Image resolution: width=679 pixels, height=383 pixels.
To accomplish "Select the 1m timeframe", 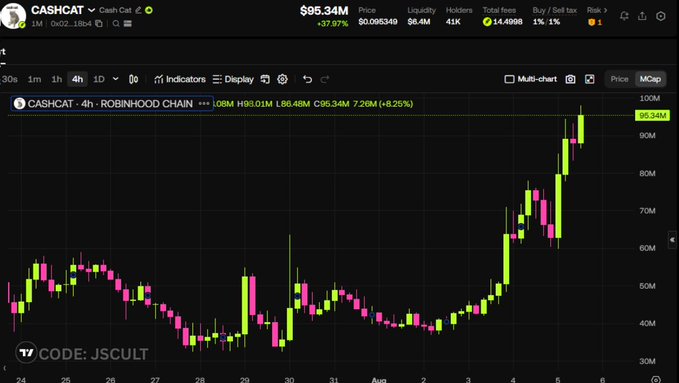I will pyautogui.click(x=34, y=79).
